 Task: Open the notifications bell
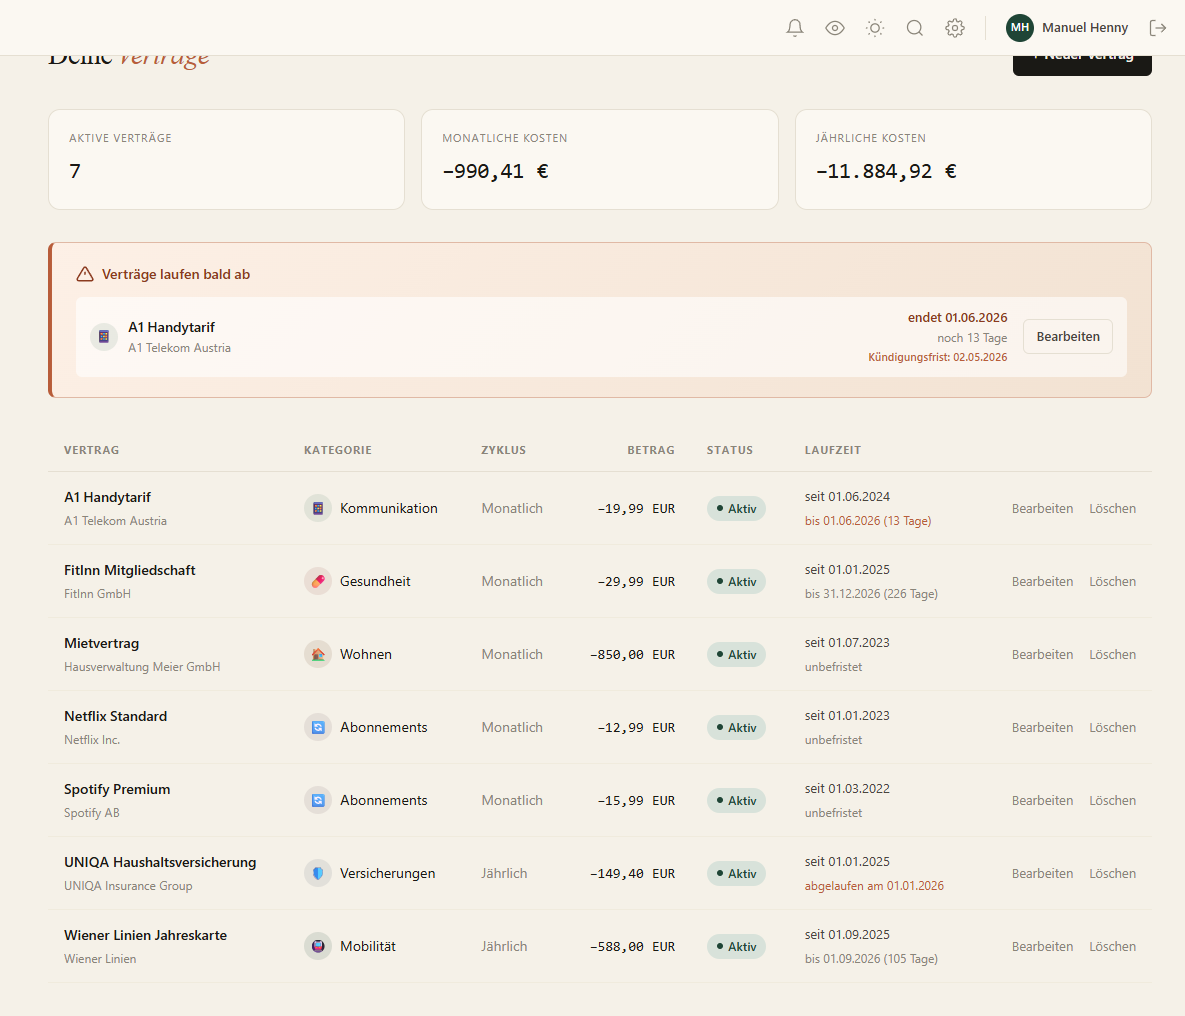pos(794,28)
